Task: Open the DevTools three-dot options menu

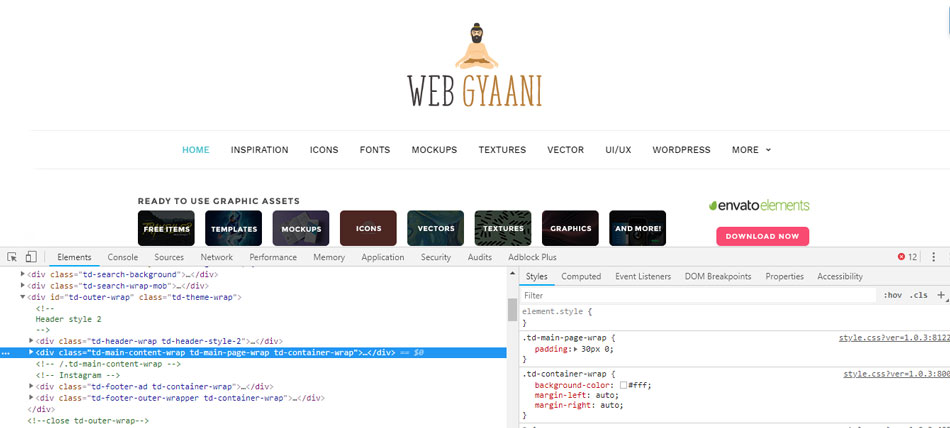Action: point(933,257)
